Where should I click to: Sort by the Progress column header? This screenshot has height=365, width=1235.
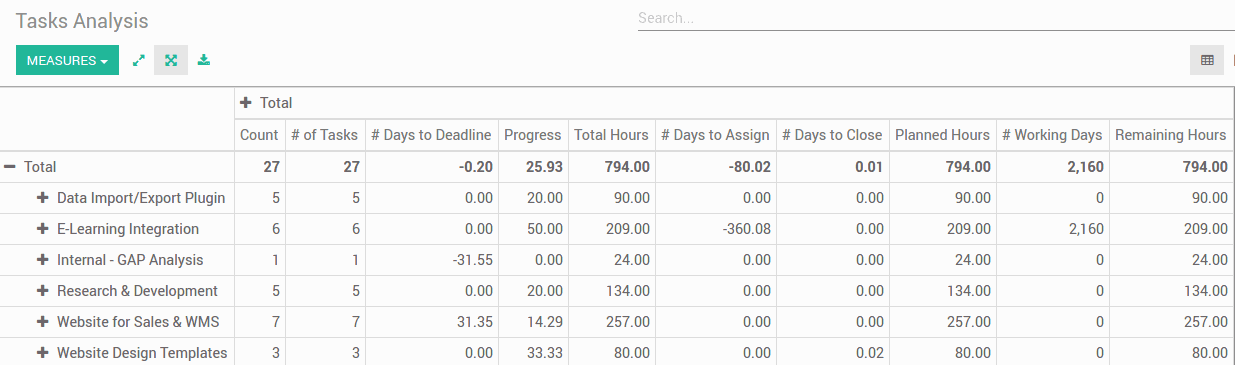coord(532,135)
